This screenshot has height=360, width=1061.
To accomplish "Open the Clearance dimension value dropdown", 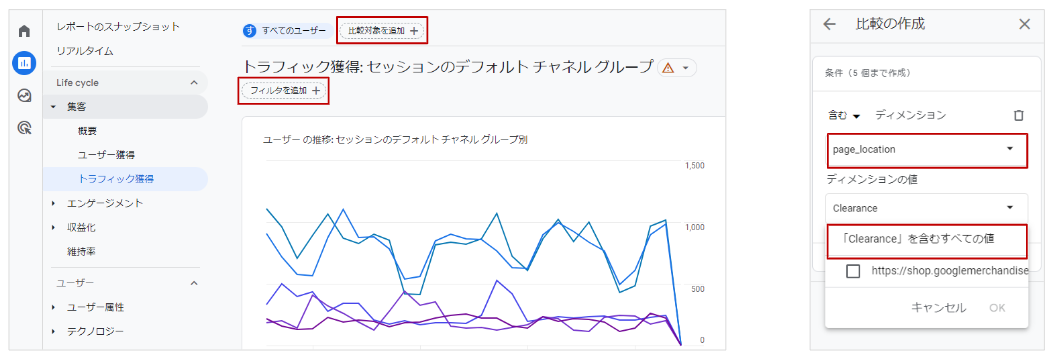I will pyautogui.click(x=926, y=208).
